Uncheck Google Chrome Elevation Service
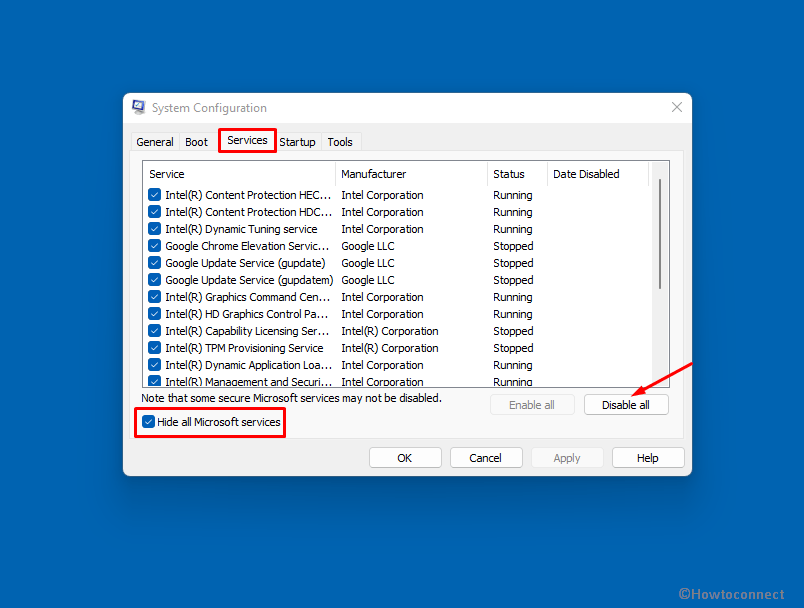Image resolution: width=804 pixels, height=608 pixels. click(x=154, y=245)
